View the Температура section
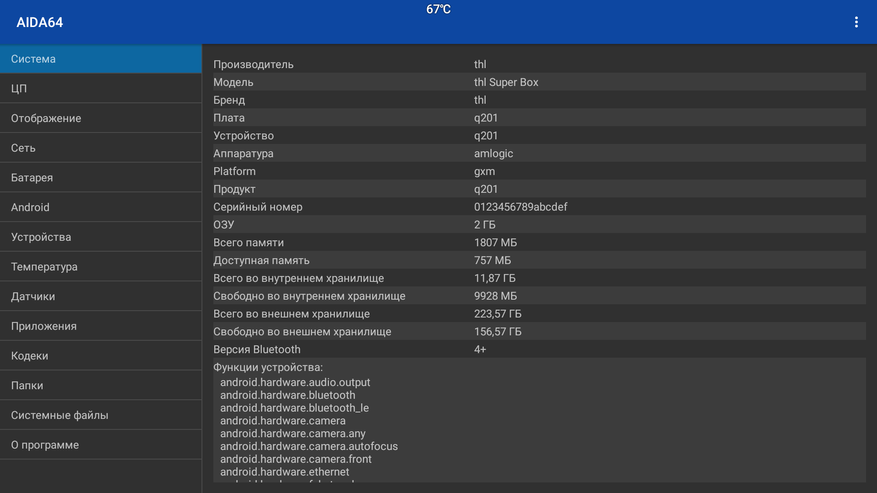Viewport: 877px width, 493px height. coord(101,266)
